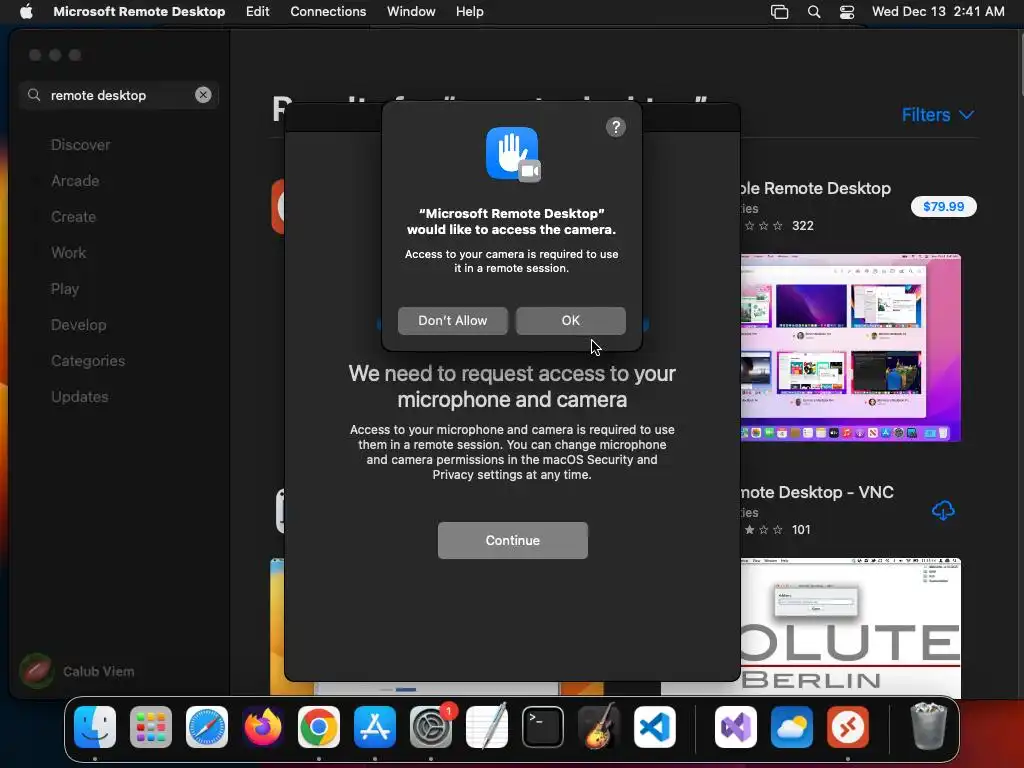Screen dimensions: 1024x768
Task: Click Don't Allow in camera dialog
Action: point(453,321)
